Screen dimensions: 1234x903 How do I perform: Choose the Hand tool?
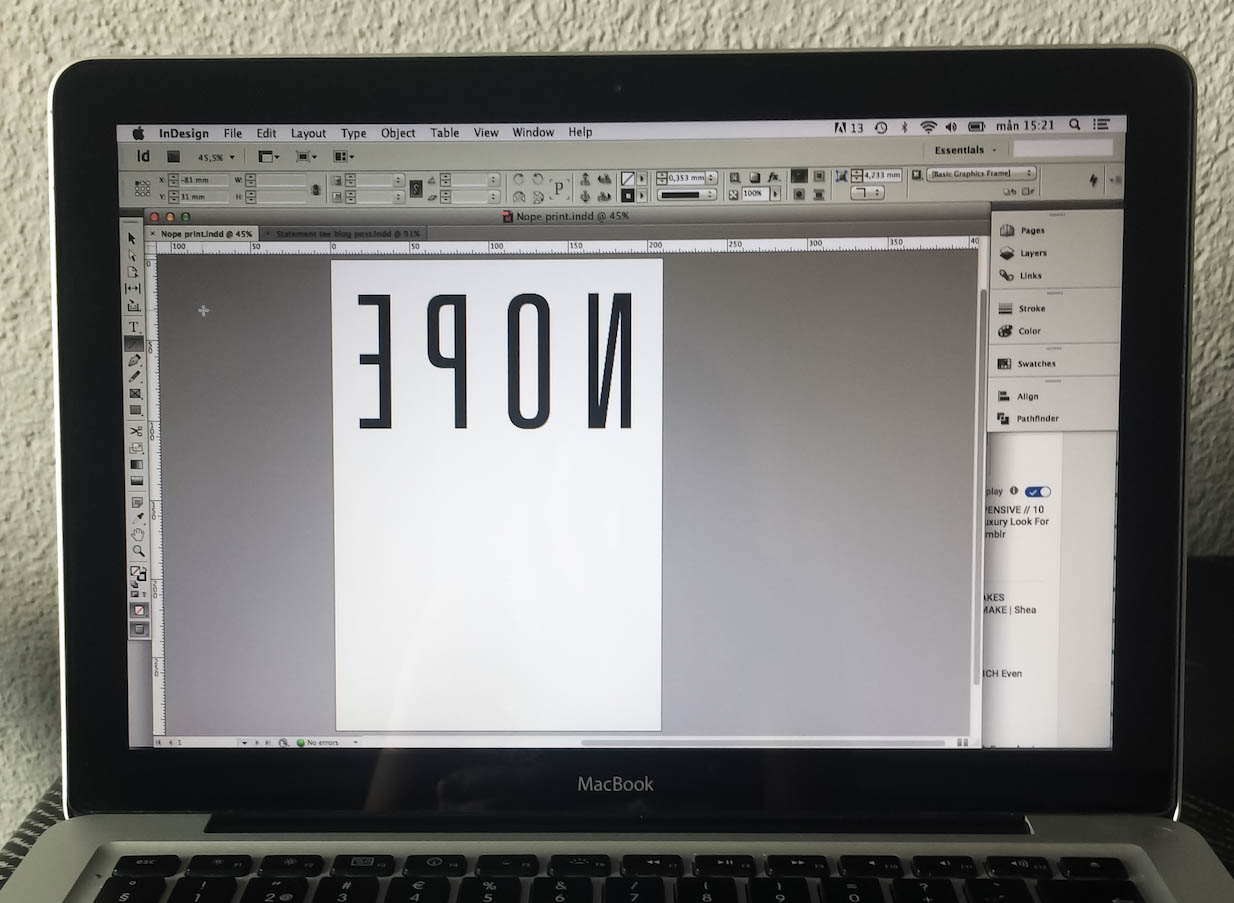[138, 535]
